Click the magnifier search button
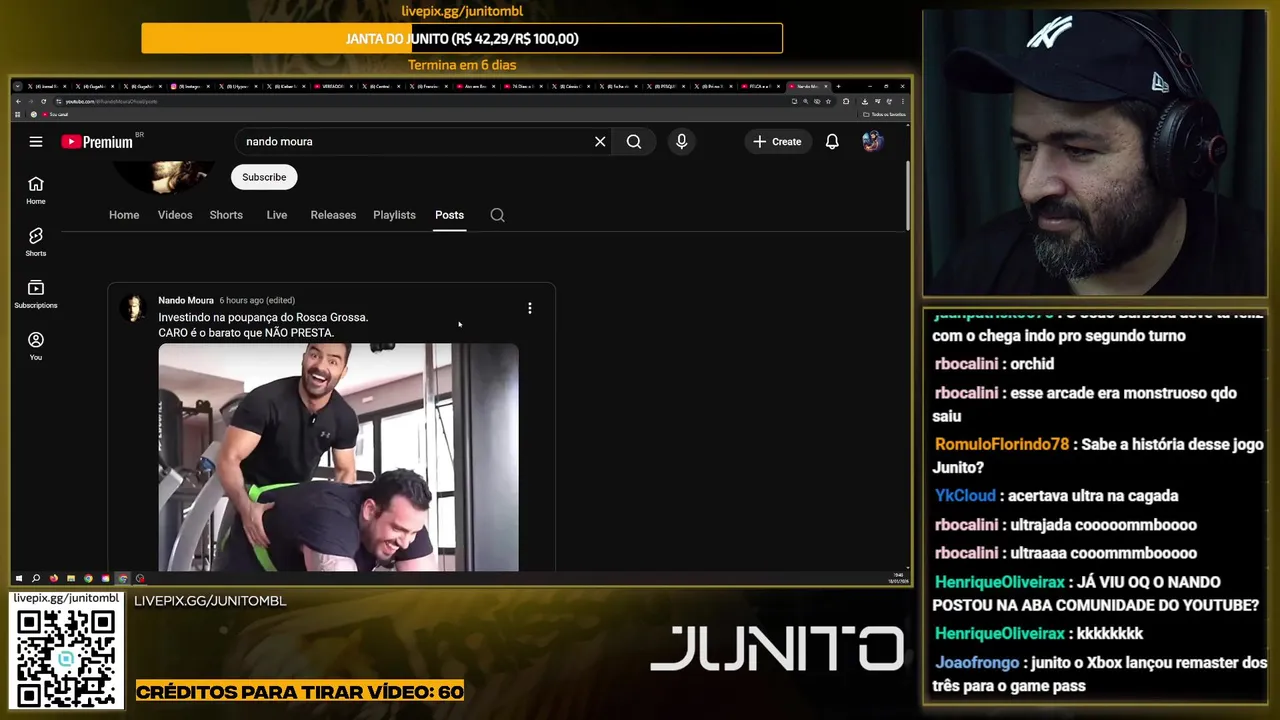This screenshot has height=720, width=1280. click(x=634, y=142)
